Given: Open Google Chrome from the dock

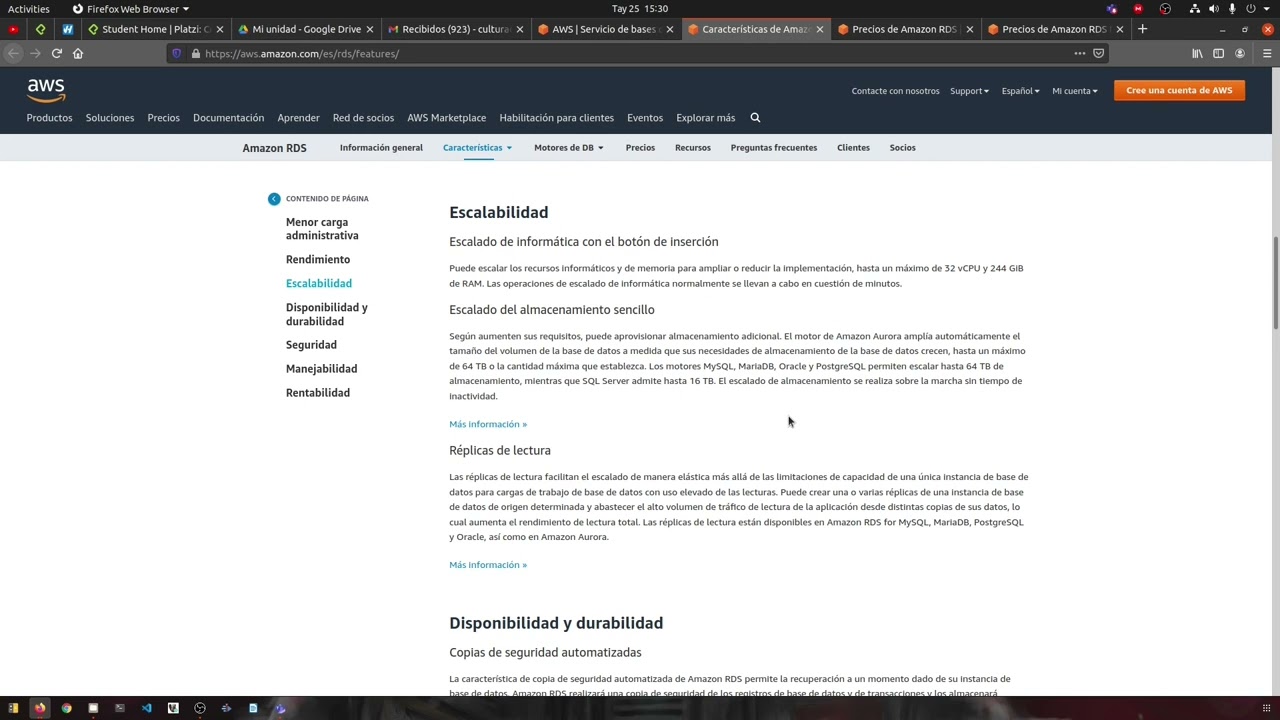Looking at the screenshot, I should coord(66,708).
